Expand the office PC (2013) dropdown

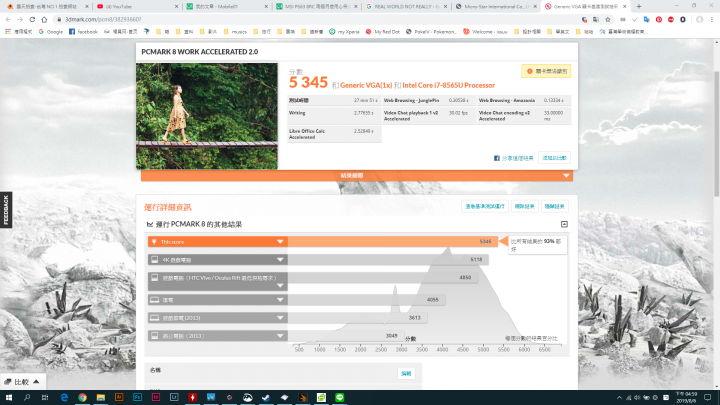point(280,336)
